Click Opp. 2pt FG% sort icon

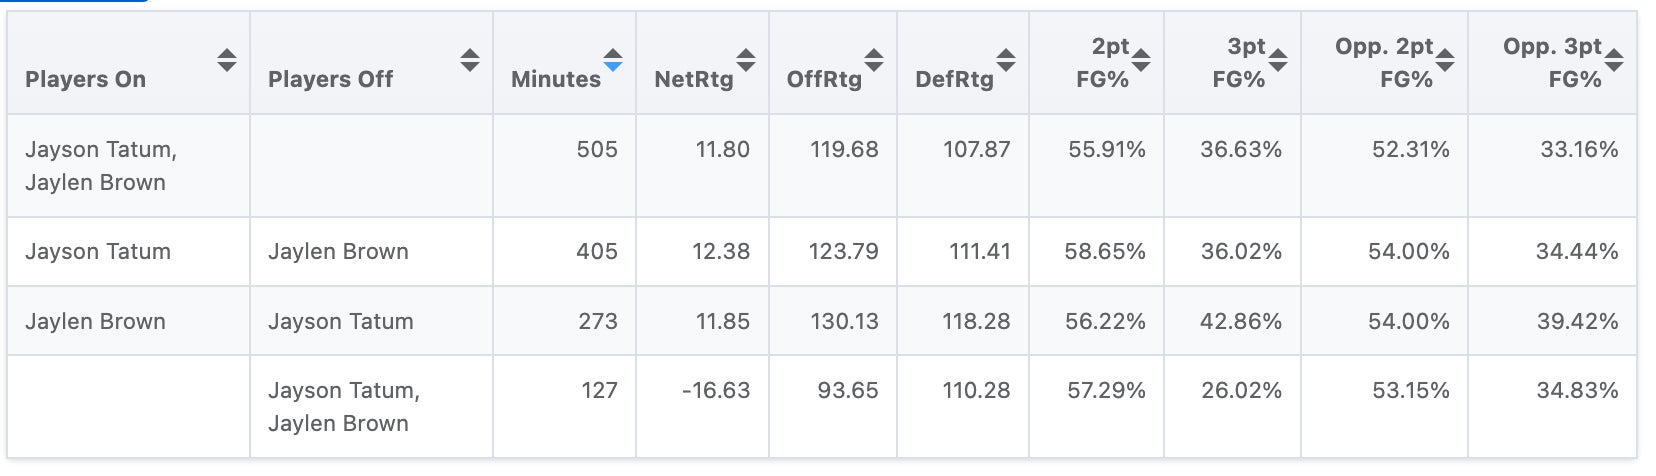[x=1445, y=60]
